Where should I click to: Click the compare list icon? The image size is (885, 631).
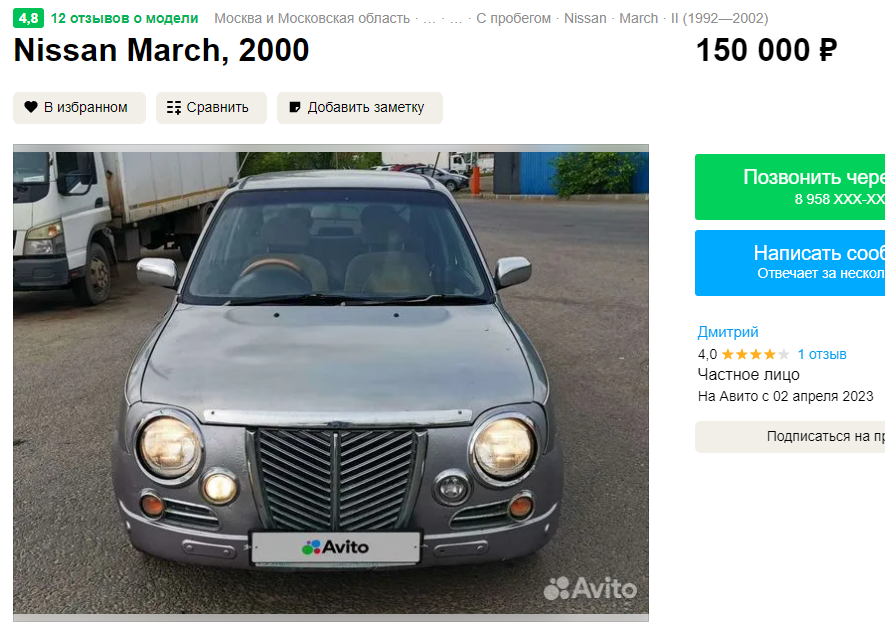point(174,107)
